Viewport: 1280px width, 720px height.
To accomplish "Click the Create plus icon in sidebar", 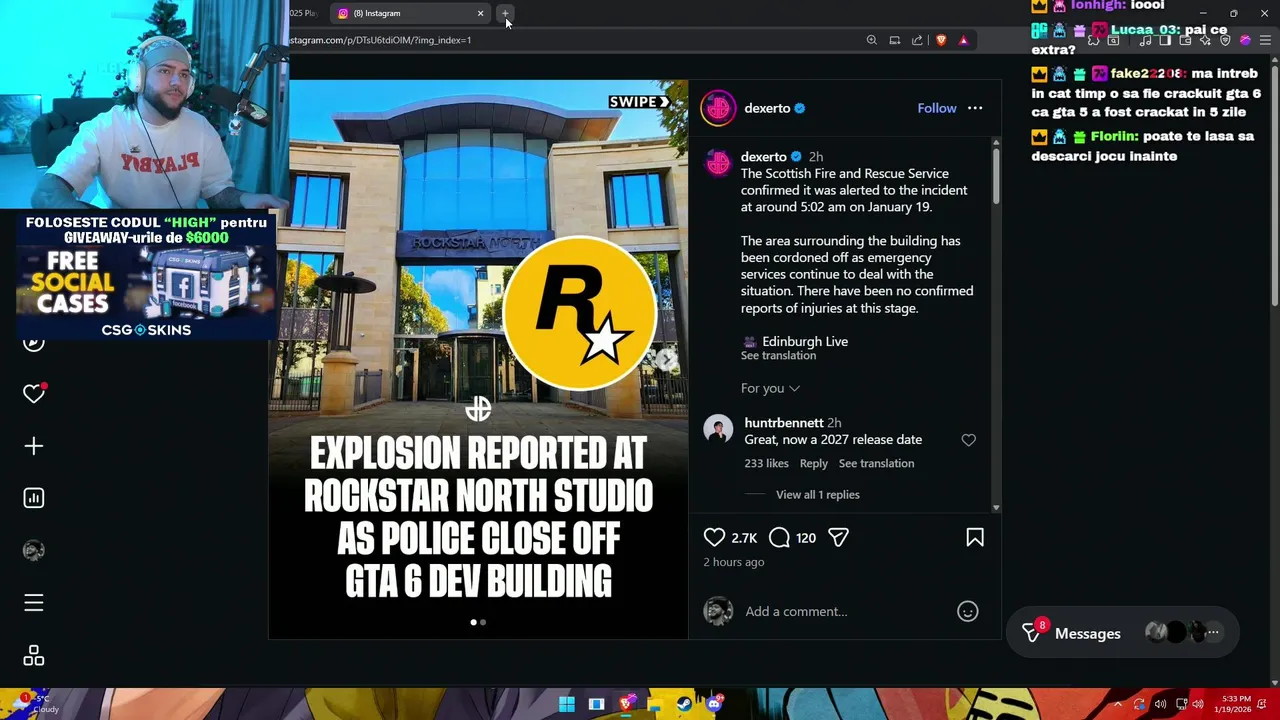I will point(34,446).
